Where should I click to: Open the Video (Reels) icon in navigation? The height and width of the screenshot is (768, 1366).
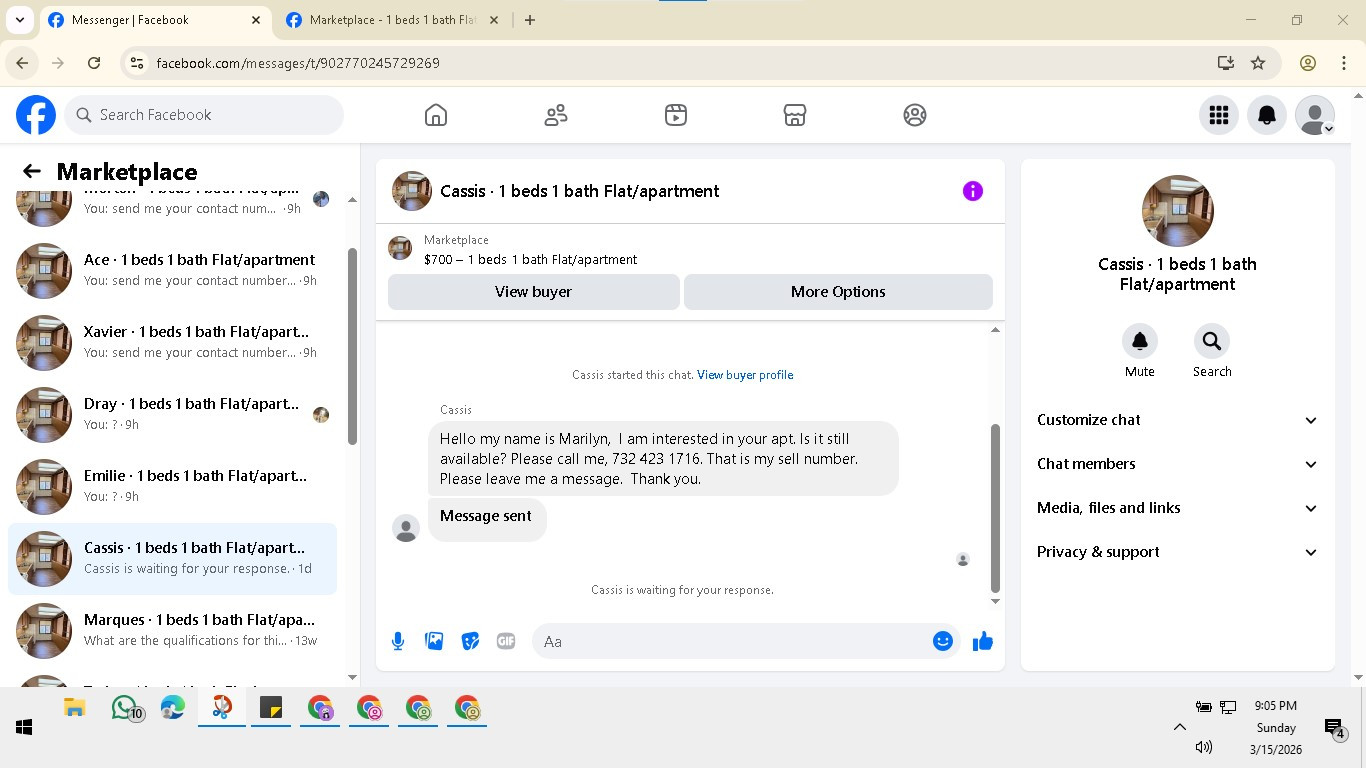point(676,115)
